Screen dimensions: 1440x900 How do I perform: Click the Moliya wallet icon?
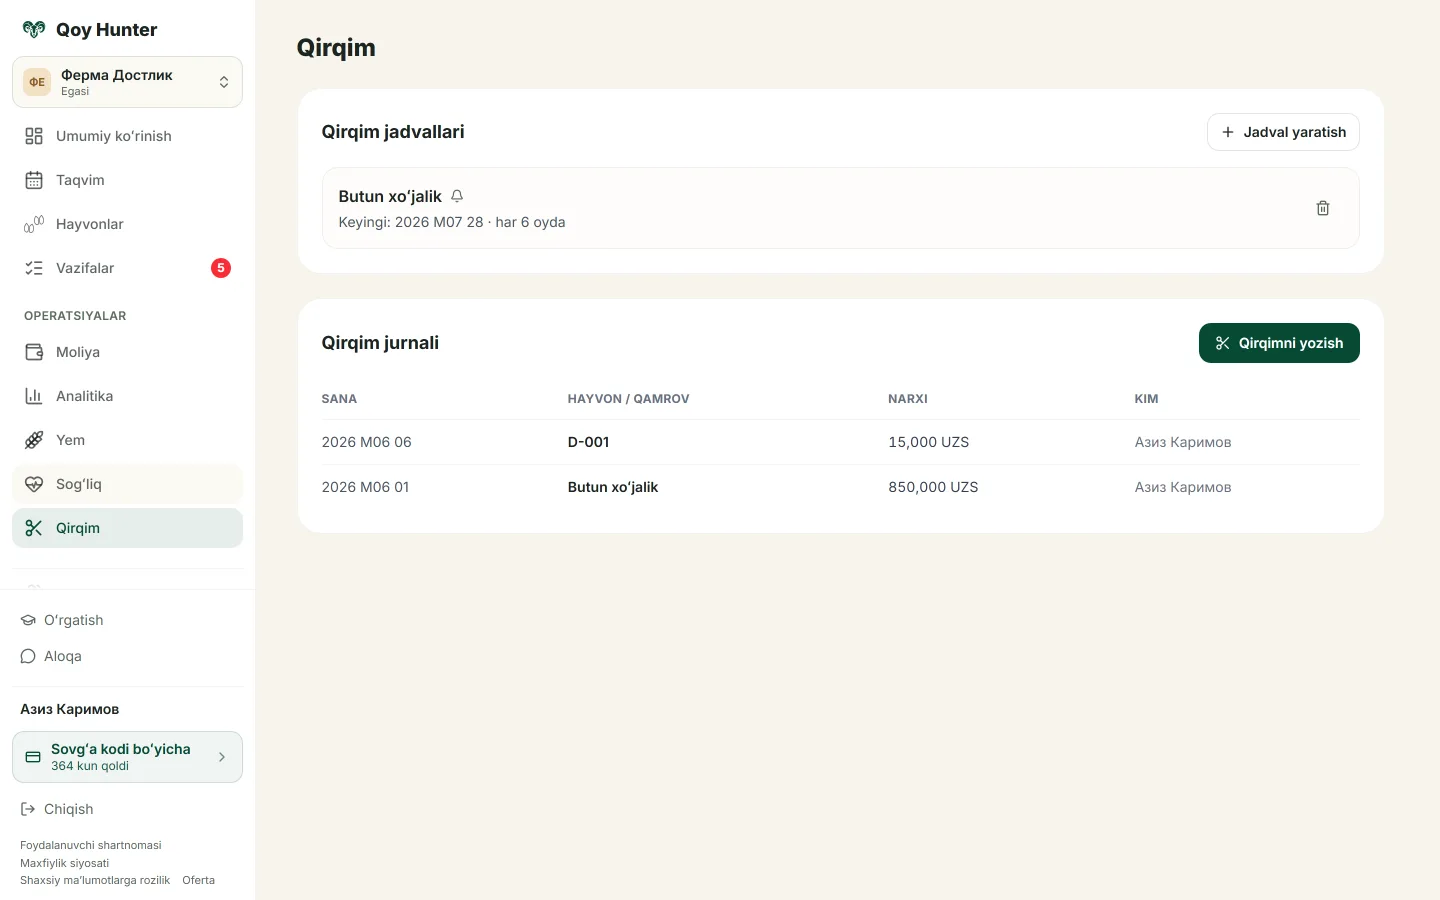(x=34, y=352)
